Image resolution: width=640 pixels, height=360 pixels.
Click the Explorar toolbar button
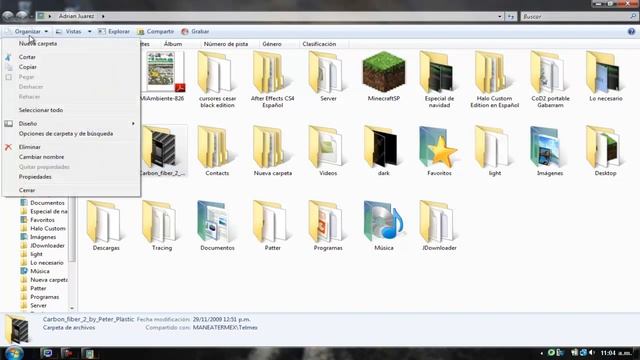(114, 31)
